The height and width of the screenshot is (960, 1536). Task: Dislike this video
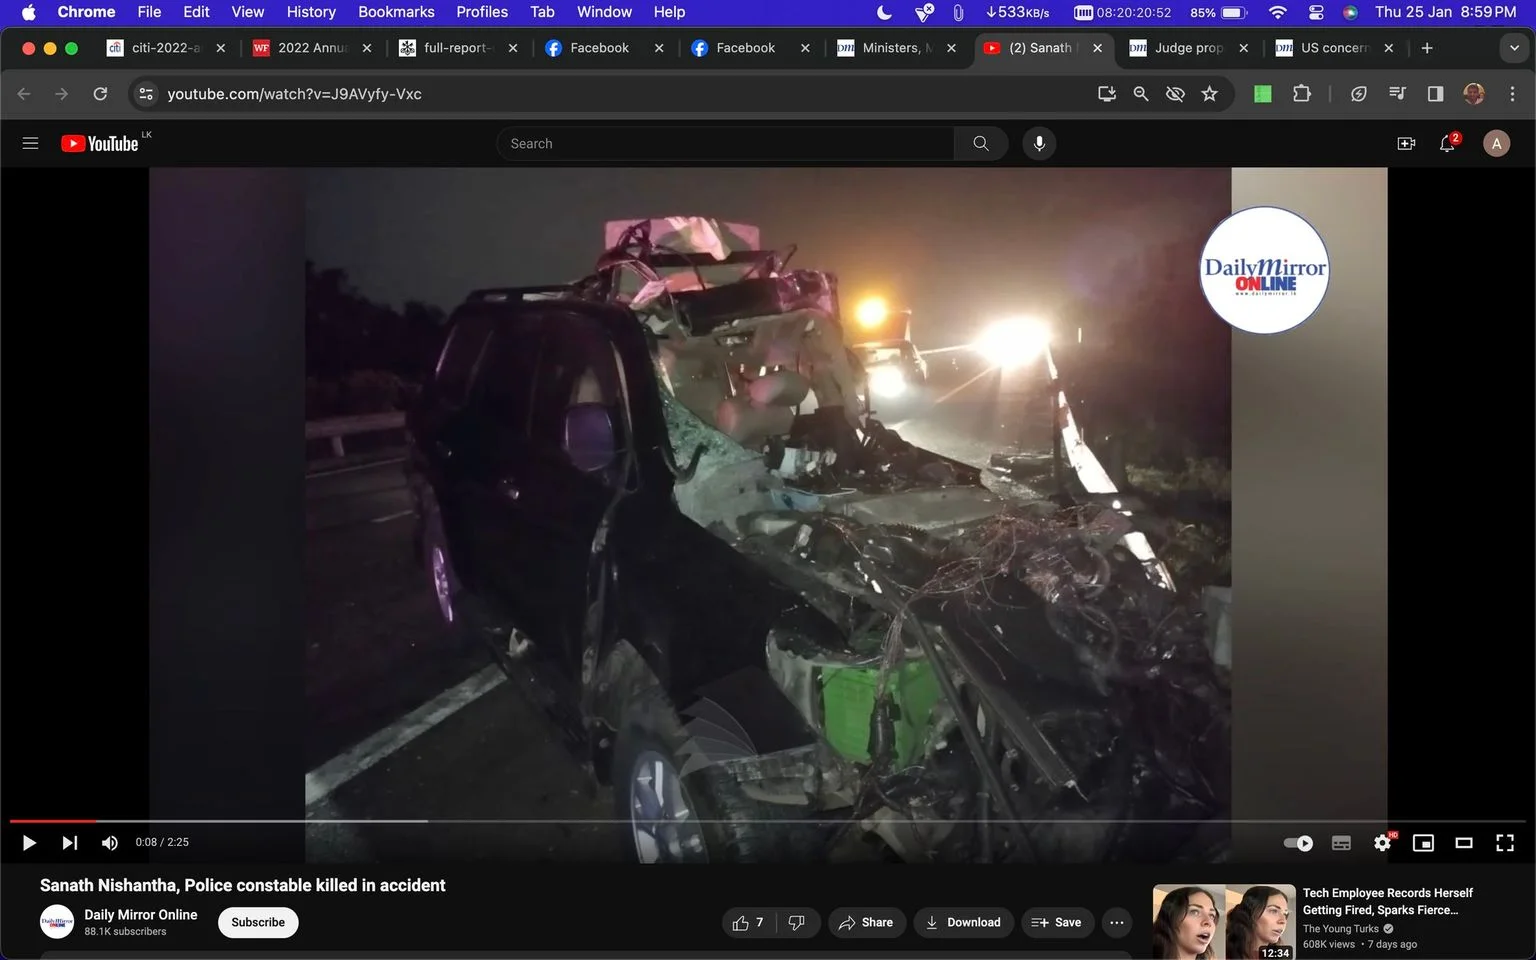point(797,922)
